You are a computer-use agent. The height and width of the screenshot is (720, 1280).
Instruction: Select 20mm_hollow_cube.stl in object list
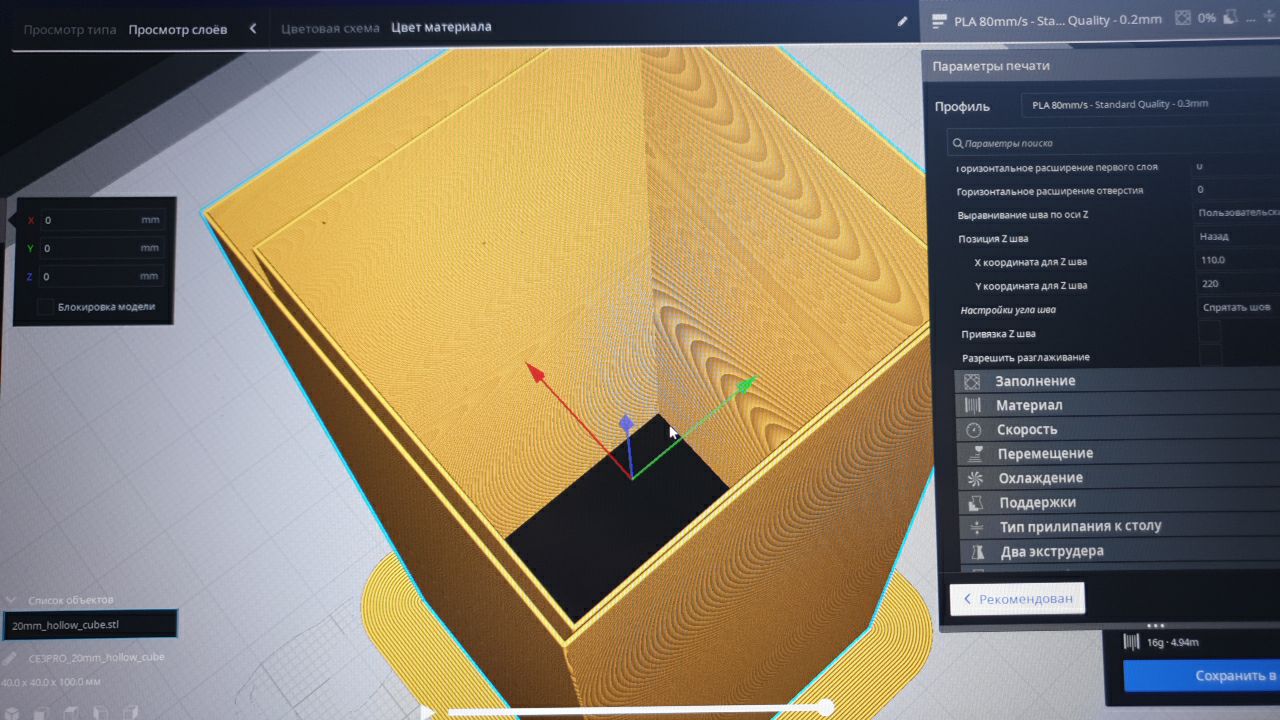90,625
